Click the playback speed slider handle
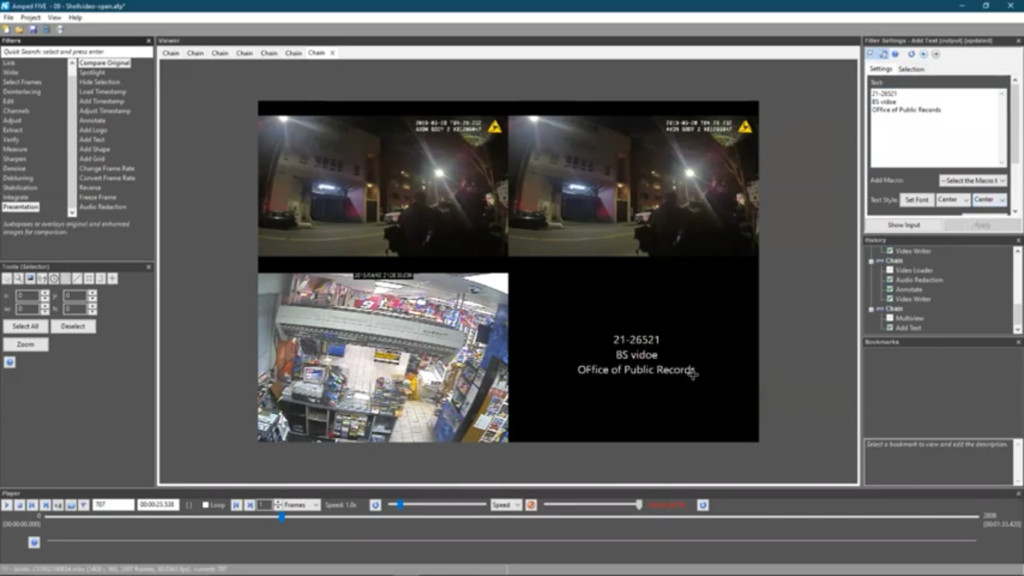 click(x=400, y=504)
